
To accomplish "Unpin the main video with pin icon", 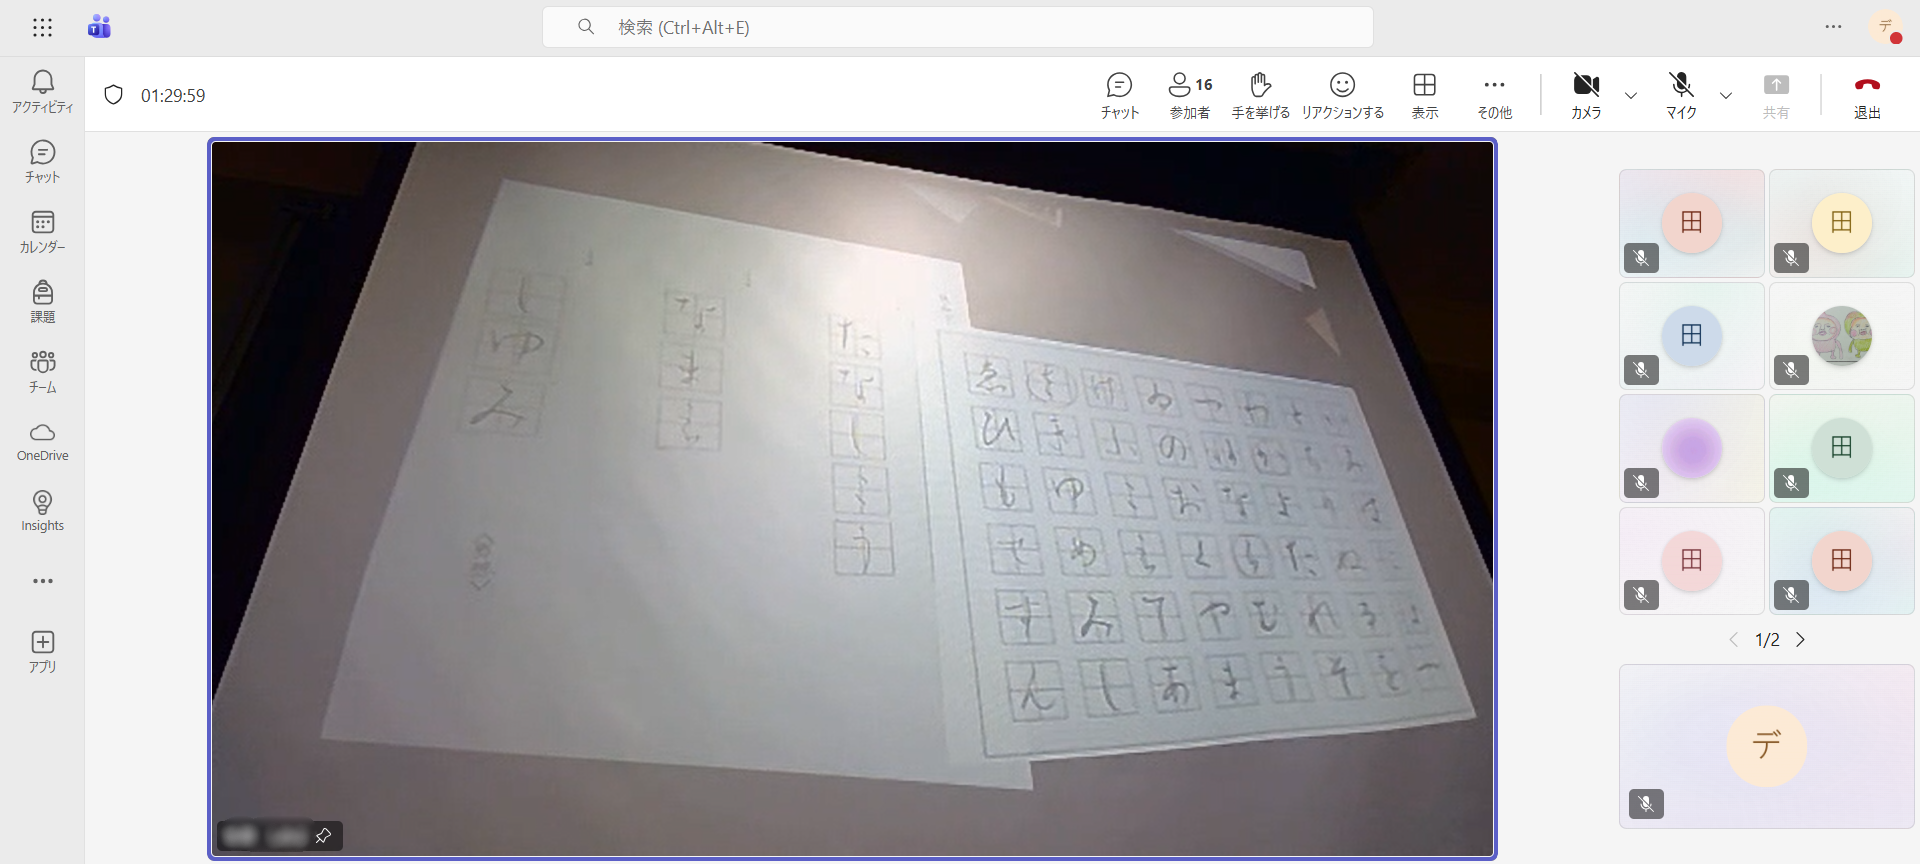I will tap(323, 836).
